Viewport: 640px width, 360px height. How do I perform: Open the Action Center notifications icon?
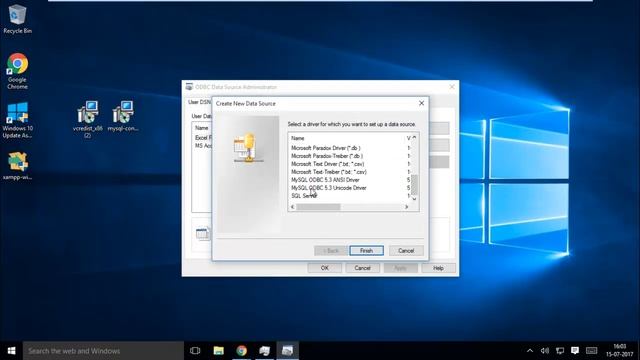click(575, 351)
